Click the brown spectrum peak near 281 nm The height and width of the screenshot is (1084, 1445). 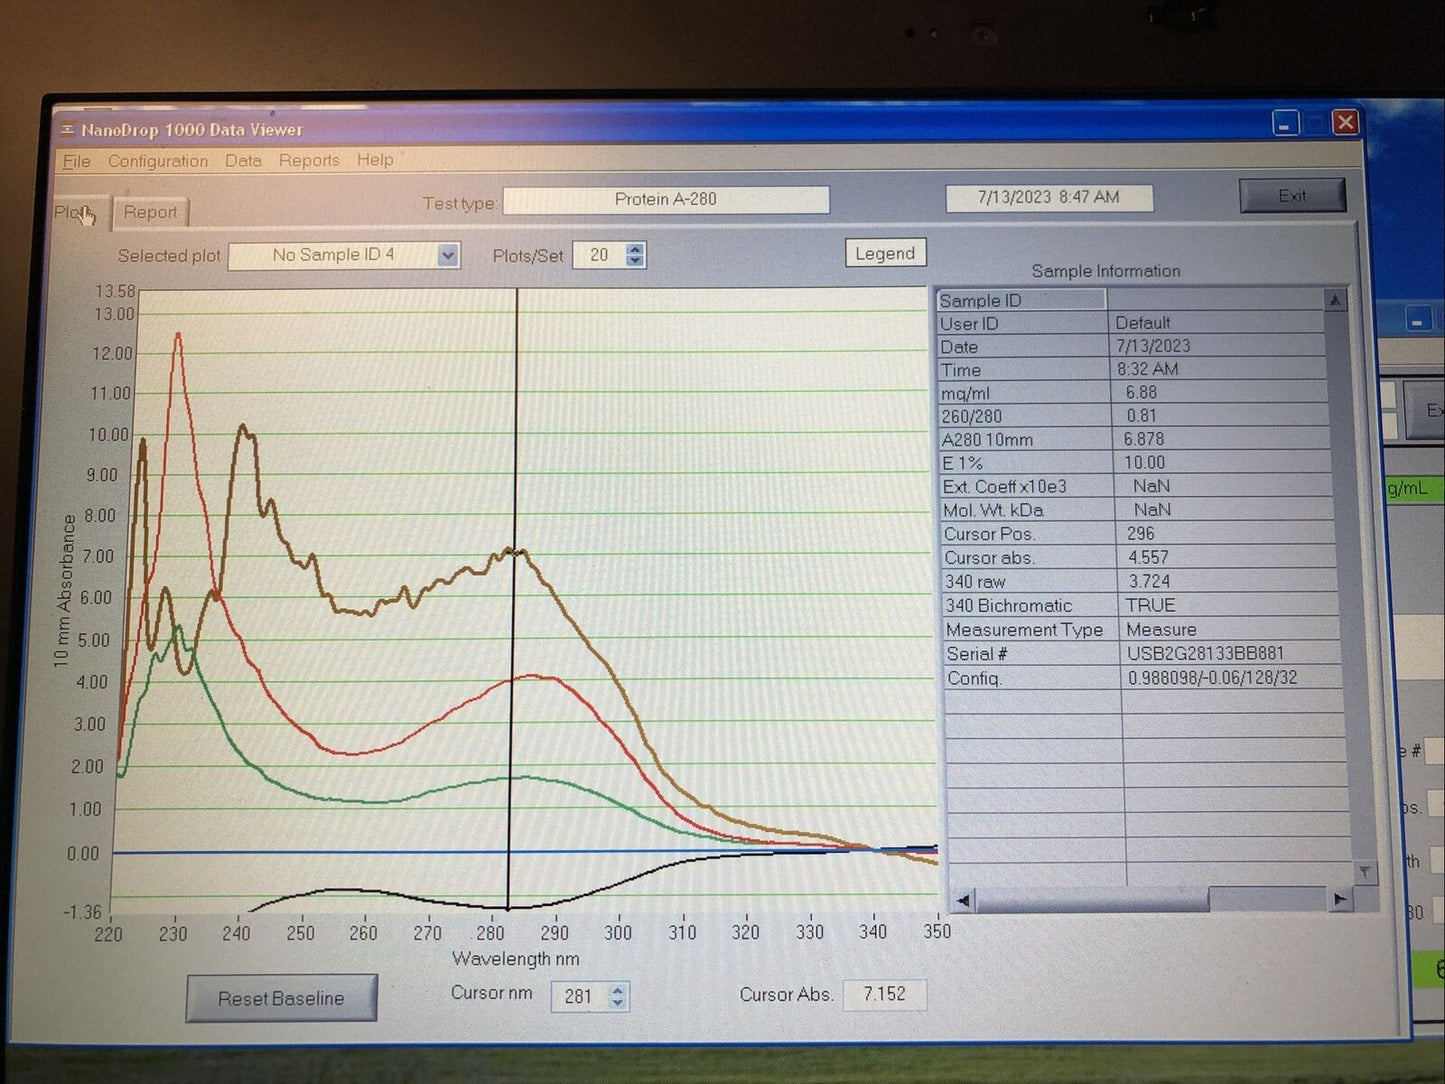(x=515, y=551)
